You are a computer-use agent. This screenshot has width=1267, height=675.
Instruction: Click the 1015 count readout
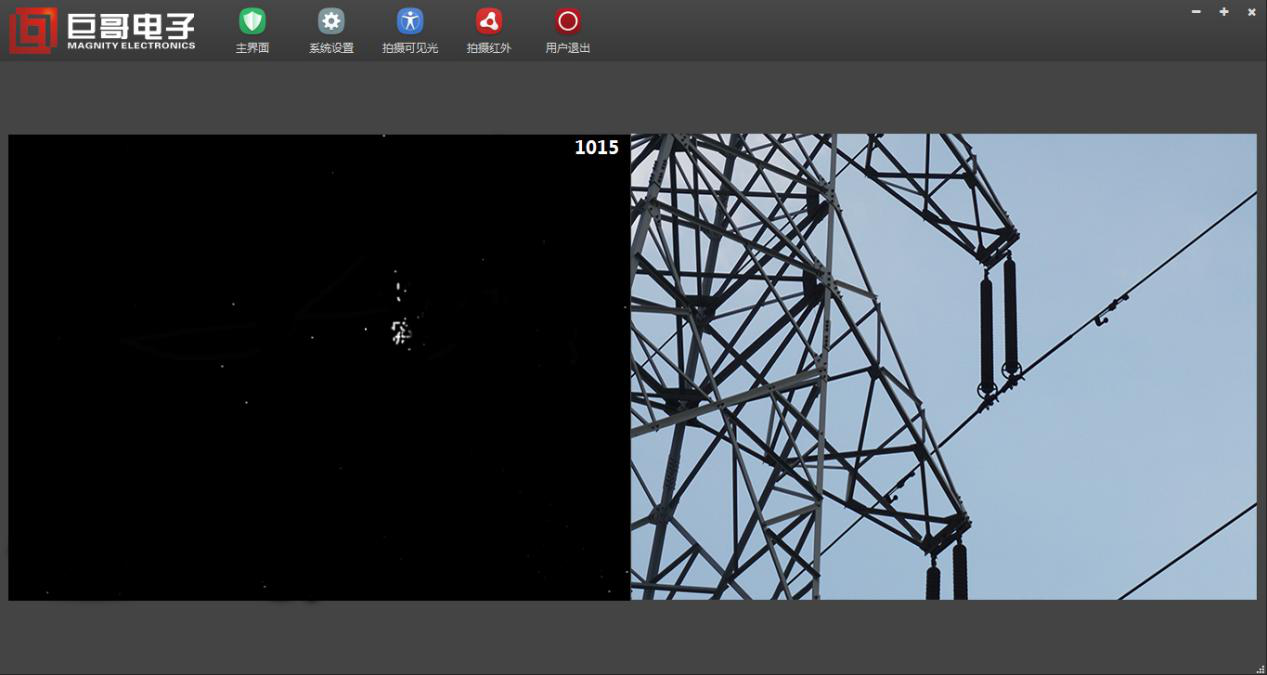(597, 148)
